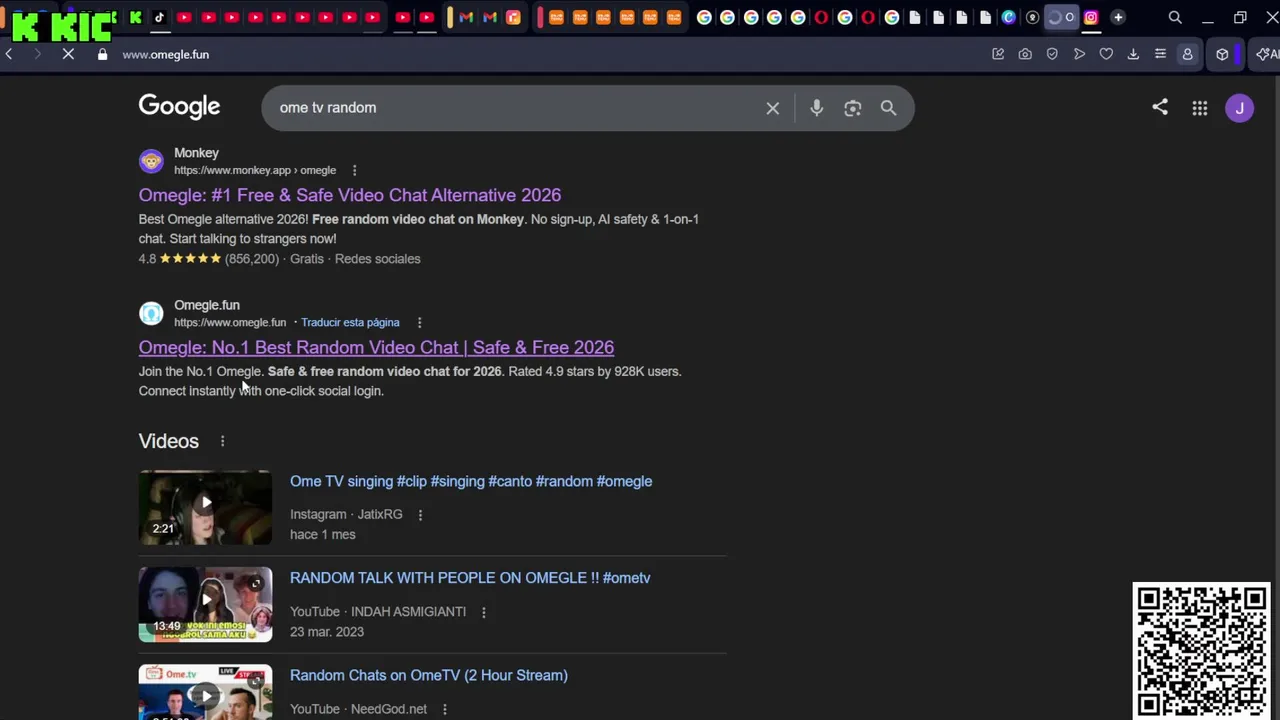
Task: Open the search tabs magnifier icon
Action: click(x=1175, y=17)
